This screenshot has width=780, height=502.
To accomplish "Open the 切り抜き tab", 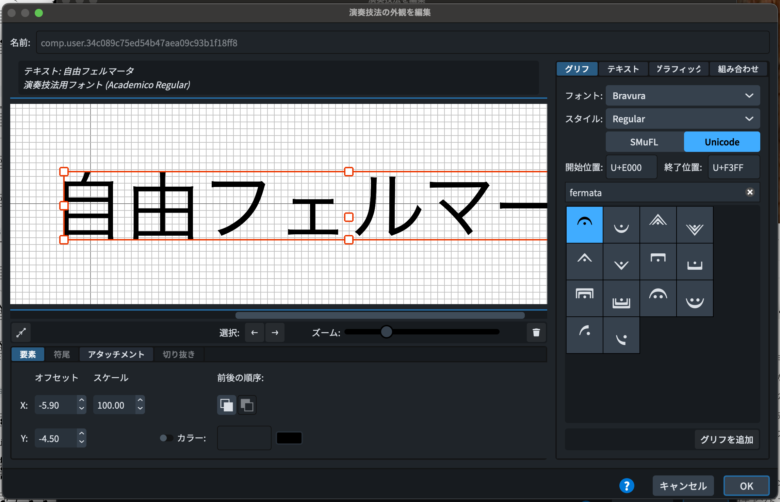I will point(179,354).
